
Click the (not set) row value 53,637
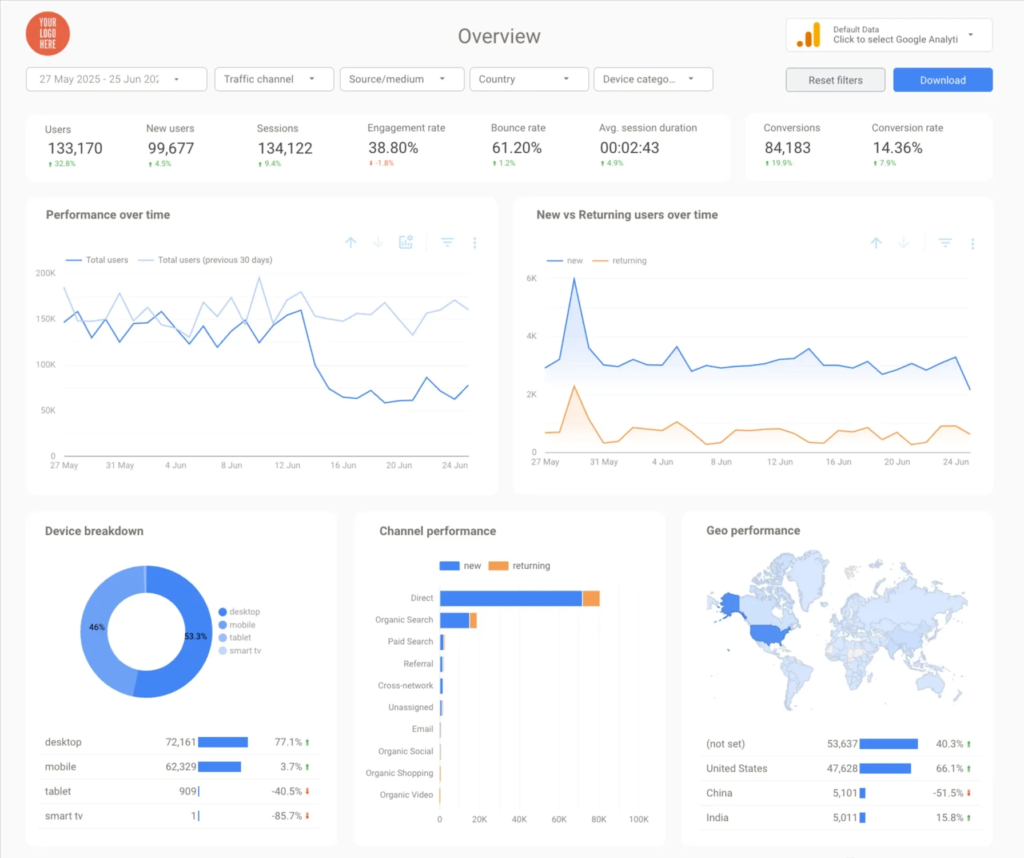[x=842, y=744]
